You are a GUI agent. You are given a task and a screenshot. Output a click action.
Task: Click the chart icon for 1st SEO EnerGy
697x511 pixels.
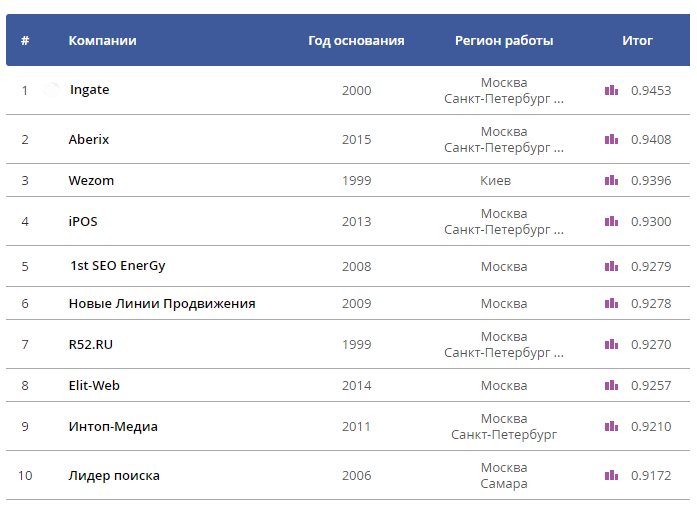[611, 266]
